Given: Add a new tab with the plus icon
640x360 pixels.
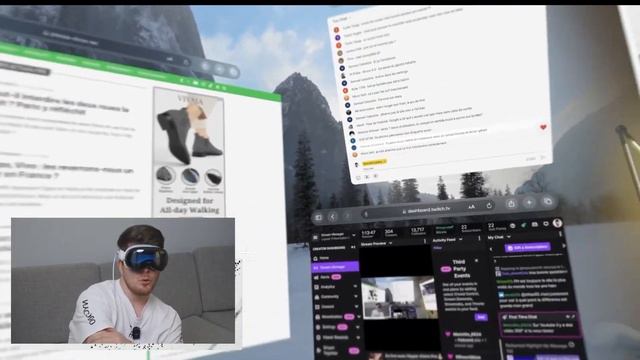Looking at the screenshot, I should (529, 202).
